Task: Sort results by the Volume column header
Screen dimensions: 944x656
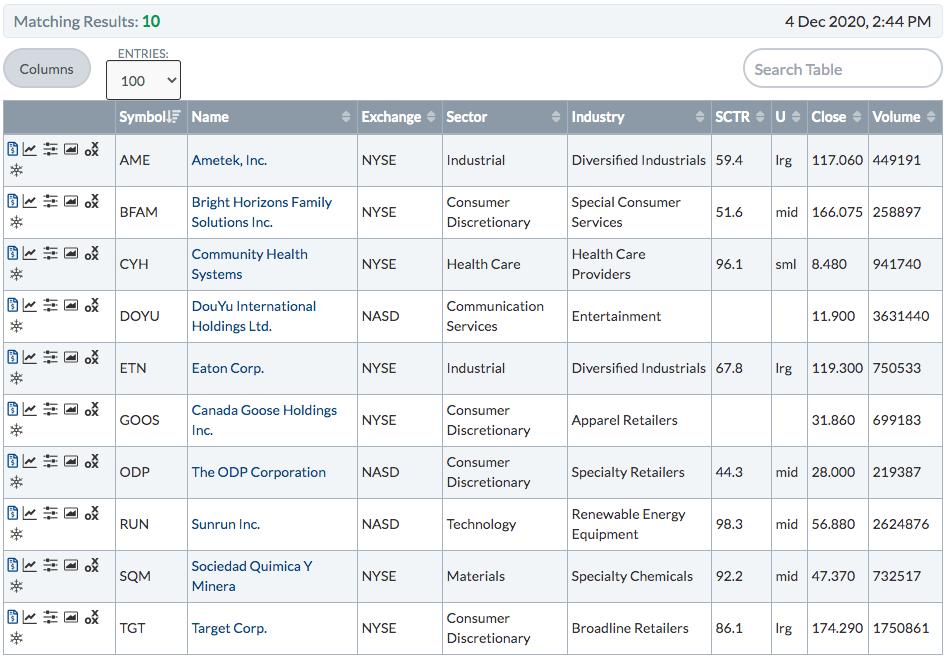Action: [x=905, y=117]
